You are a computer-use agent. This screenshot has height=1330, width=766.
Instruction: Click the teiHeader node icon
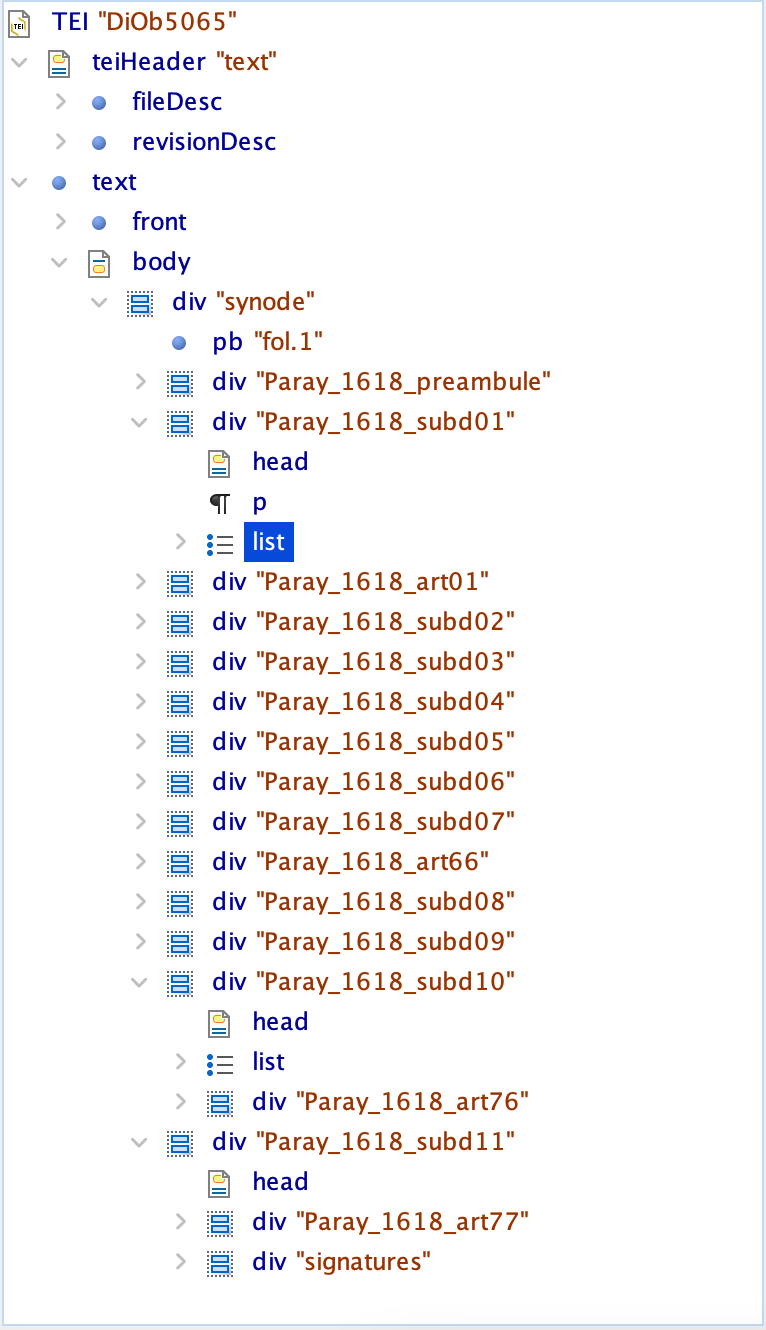[x=59, y=62]
